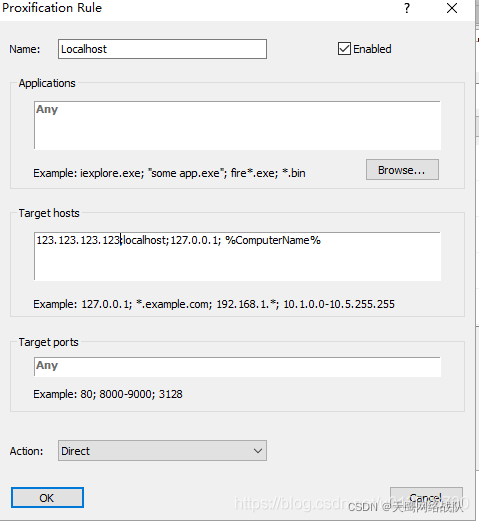Uncheck the Enabled checkbox
Screen dimensions: 479x522
(x=344, y=49)
